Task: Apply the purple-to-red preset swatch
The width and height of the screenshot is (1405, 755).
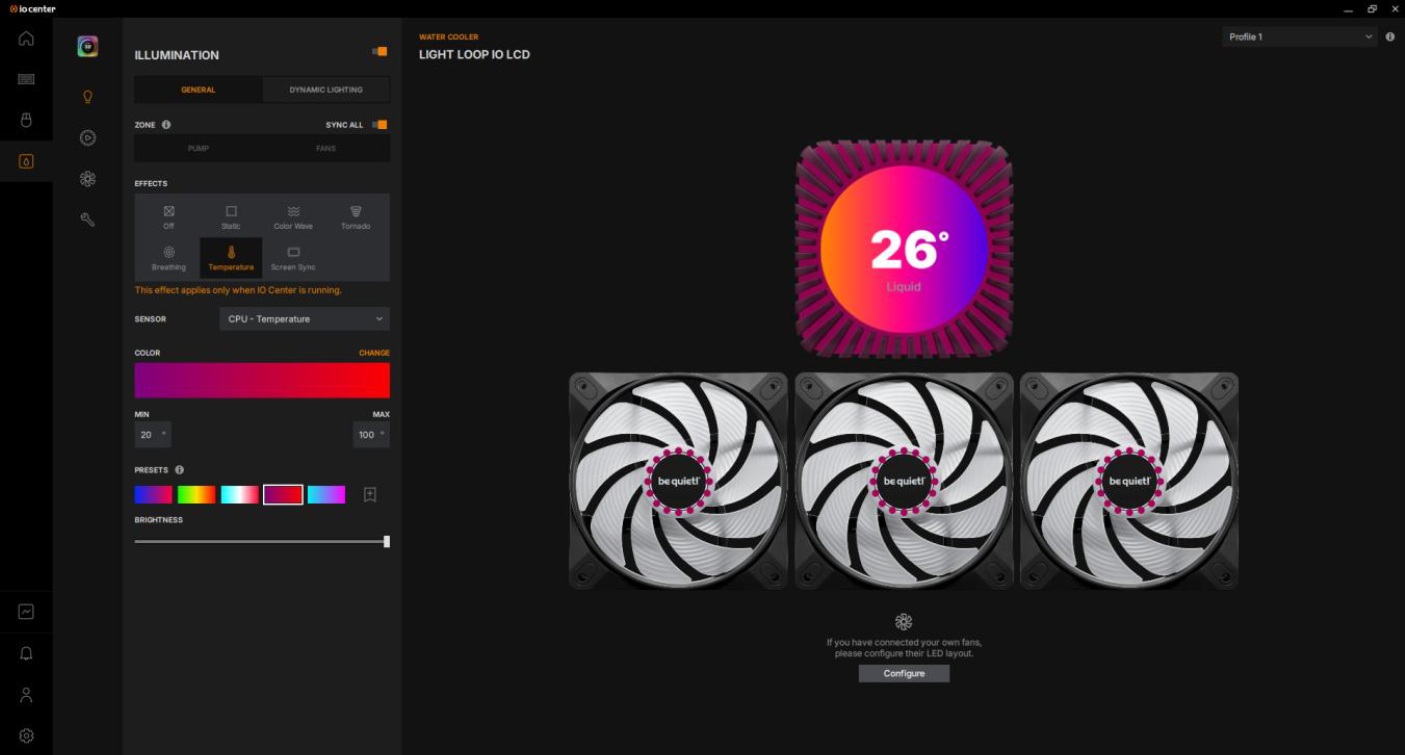Action: tap(283, 494)
